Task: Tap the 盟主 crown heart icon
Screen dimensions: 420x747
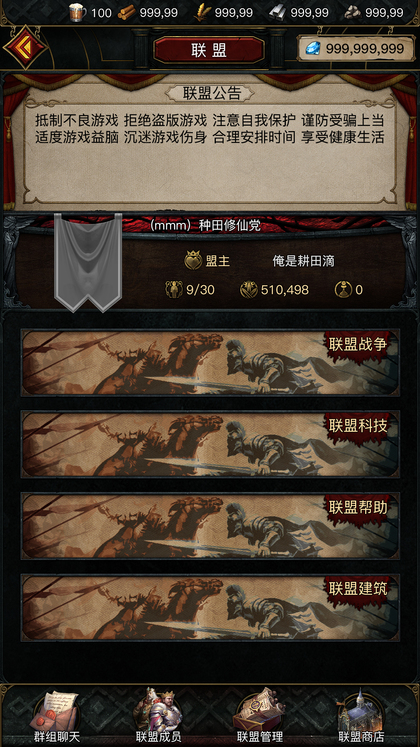Action: [193, 261]
